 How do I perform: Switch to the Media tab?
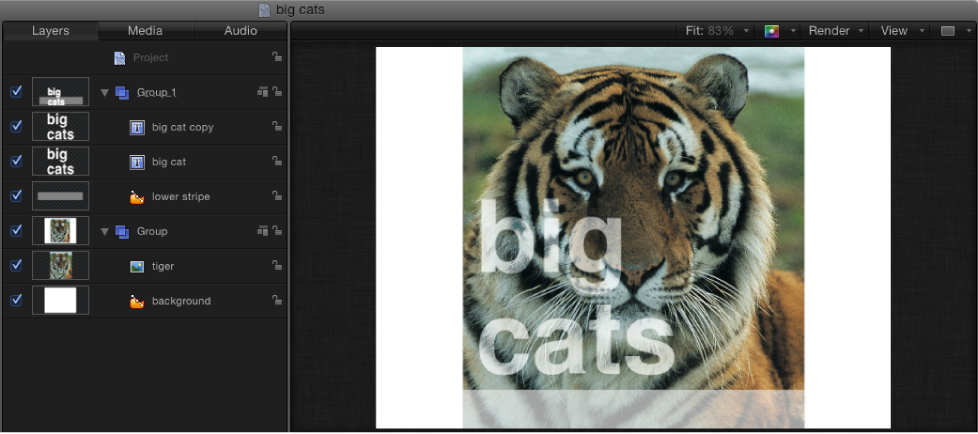coord(145,31)
